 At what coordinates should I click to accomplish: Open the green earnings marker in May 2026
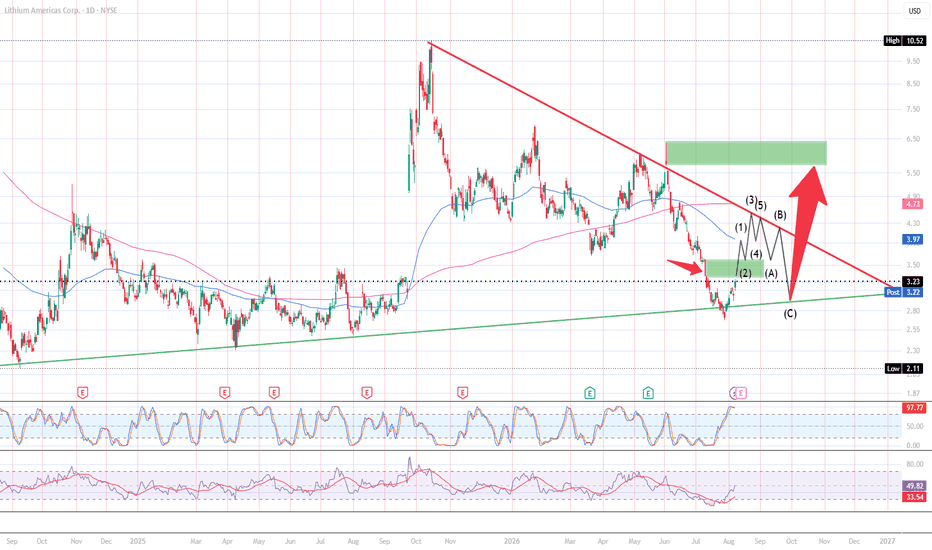click(648, 392)
